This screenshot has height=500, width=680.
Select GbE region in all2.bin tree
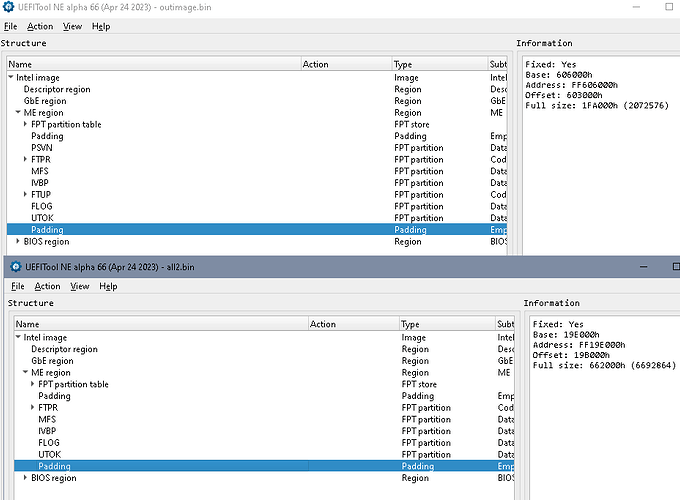[52, 361]
